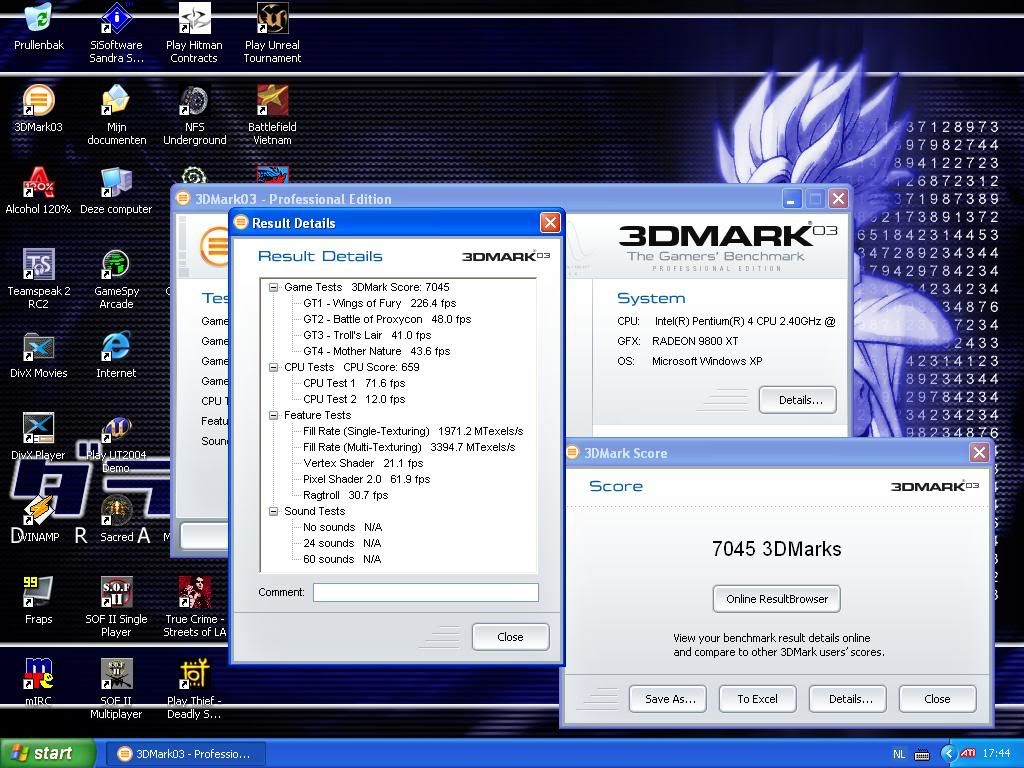Collapse the Game Tests tree node
Screen dimensions: 1024x768
click(274, 287)
